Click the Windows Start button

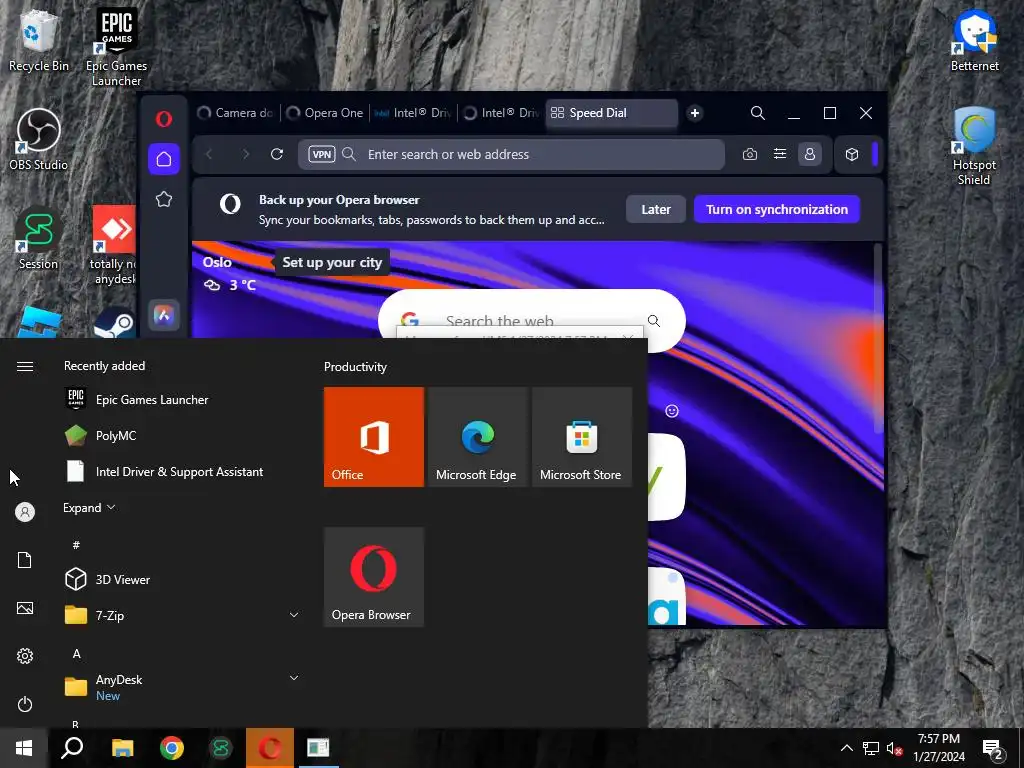point(24,748)
